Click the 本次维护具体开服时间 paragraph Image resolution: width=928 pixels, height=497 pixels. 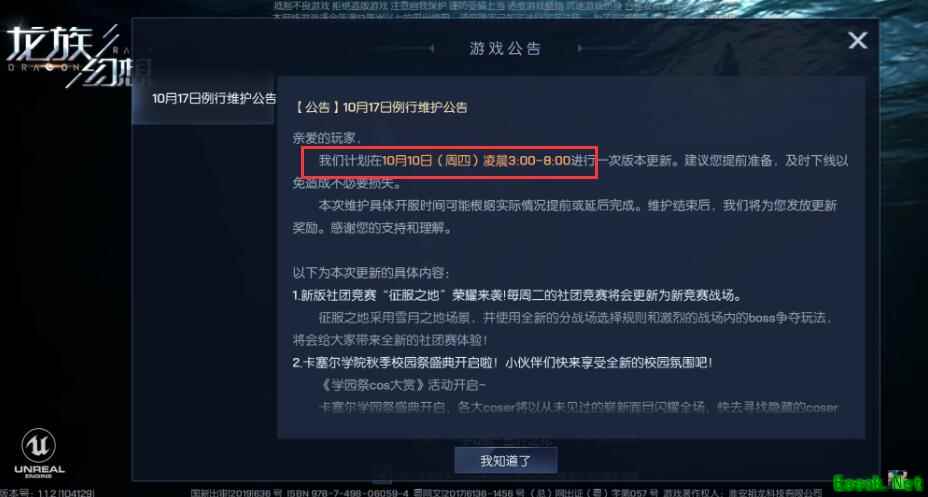point(565,217)
